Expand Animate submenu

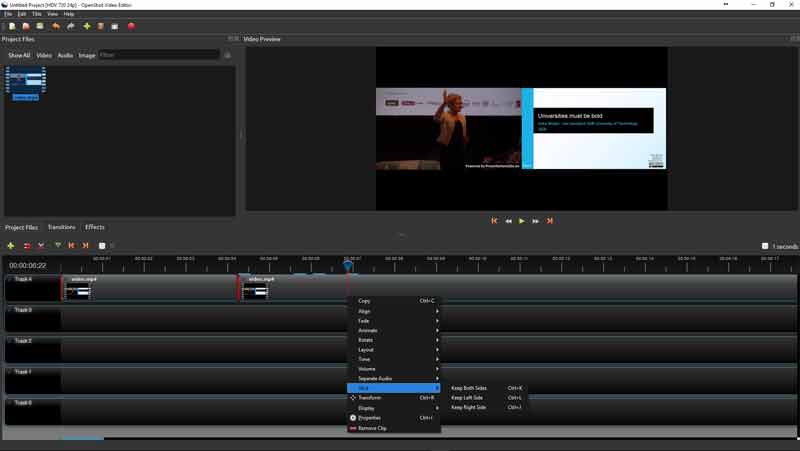point(394,331)
